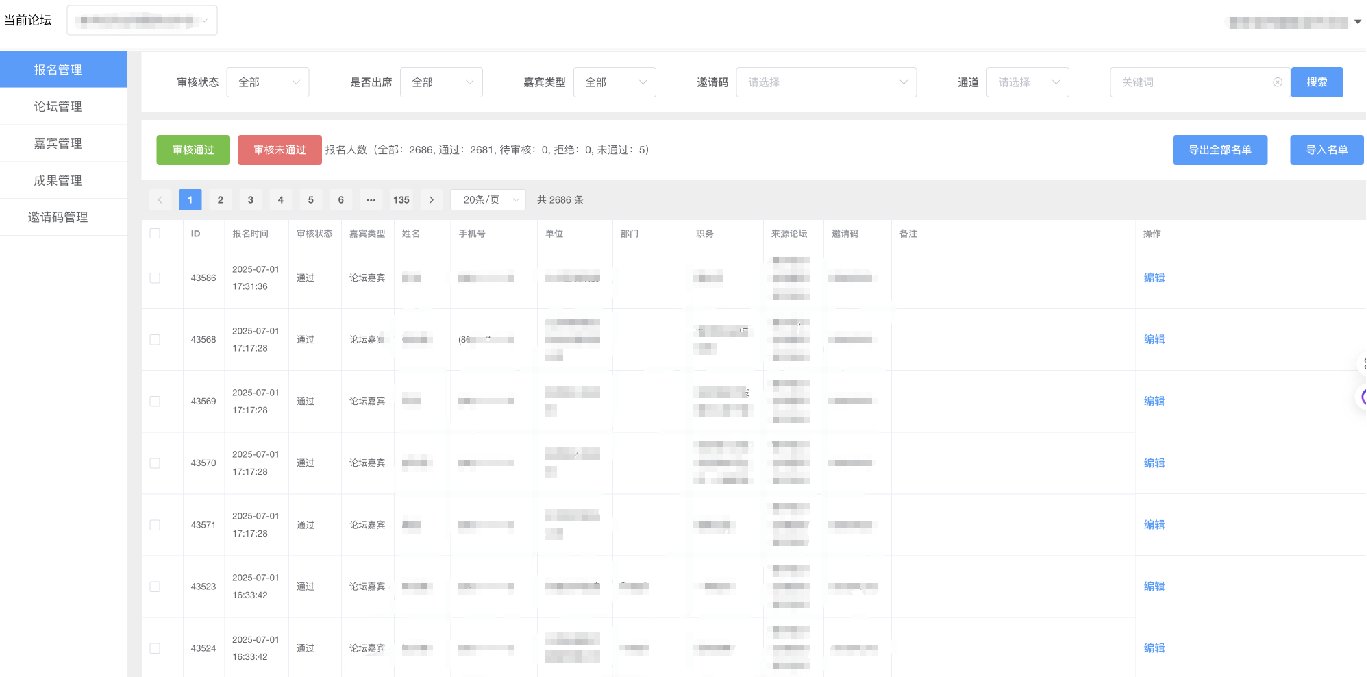This screenshot has width=1367, height=677.
Task: Open the 20条/页 page size selector
Action: tap(488, 200)
